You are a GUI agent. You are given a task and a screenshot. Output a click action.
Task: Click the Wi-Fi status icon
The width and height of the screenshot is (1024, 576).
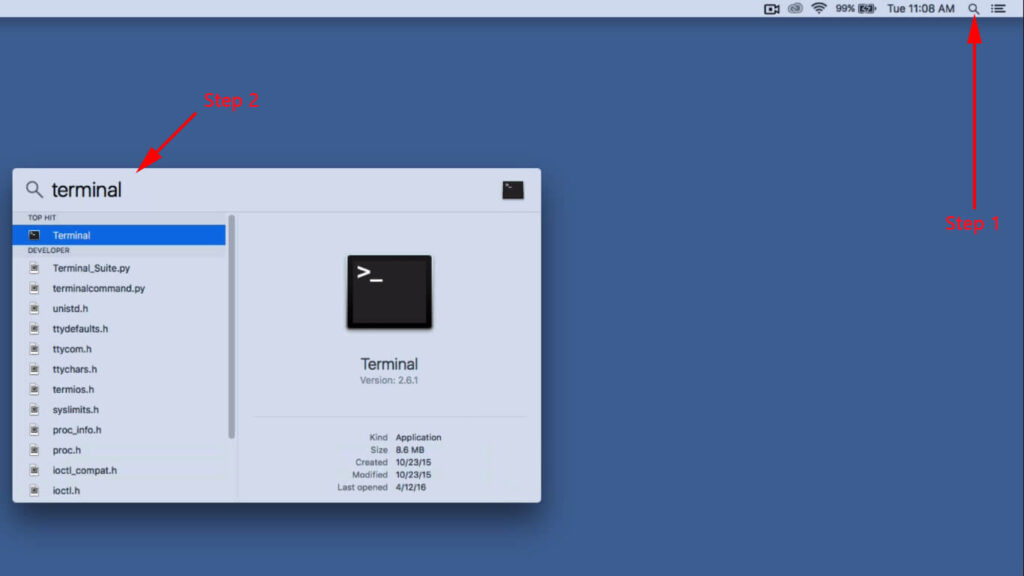pyautogui.click(x=819, y=8)
